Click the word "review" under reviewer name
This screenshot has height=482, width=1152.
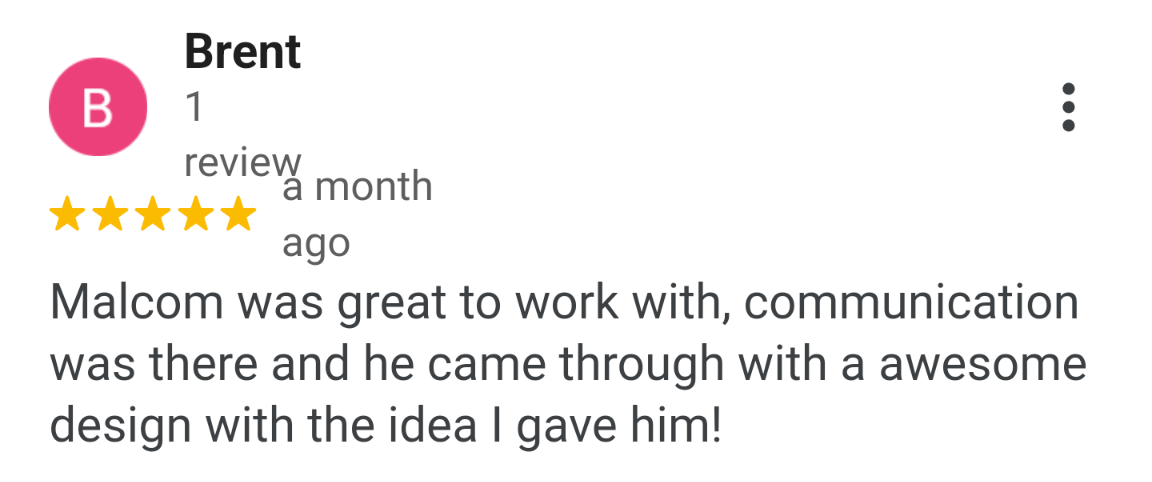click(242, 163)
